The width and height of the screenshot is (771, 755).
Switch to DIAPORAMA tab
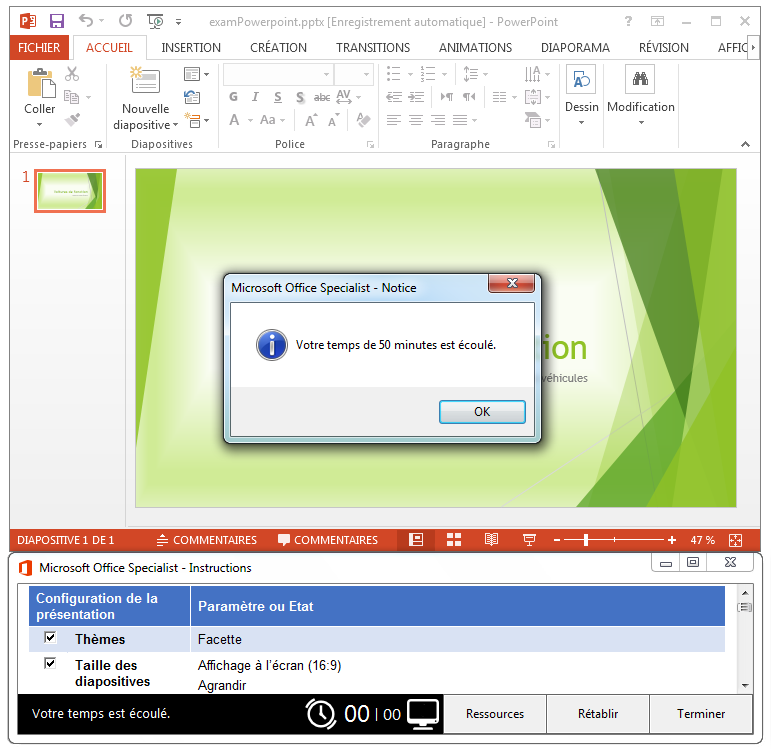click(575, 48)
